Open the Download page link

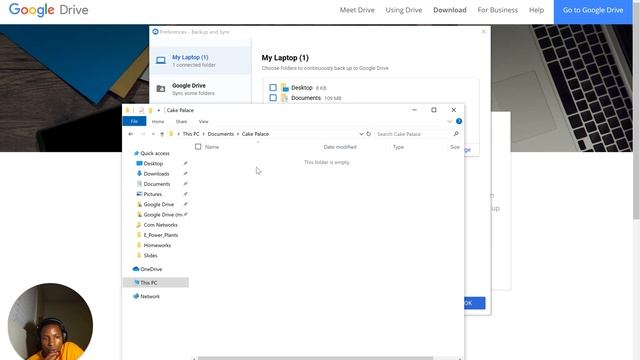click(x=450, y=10)
